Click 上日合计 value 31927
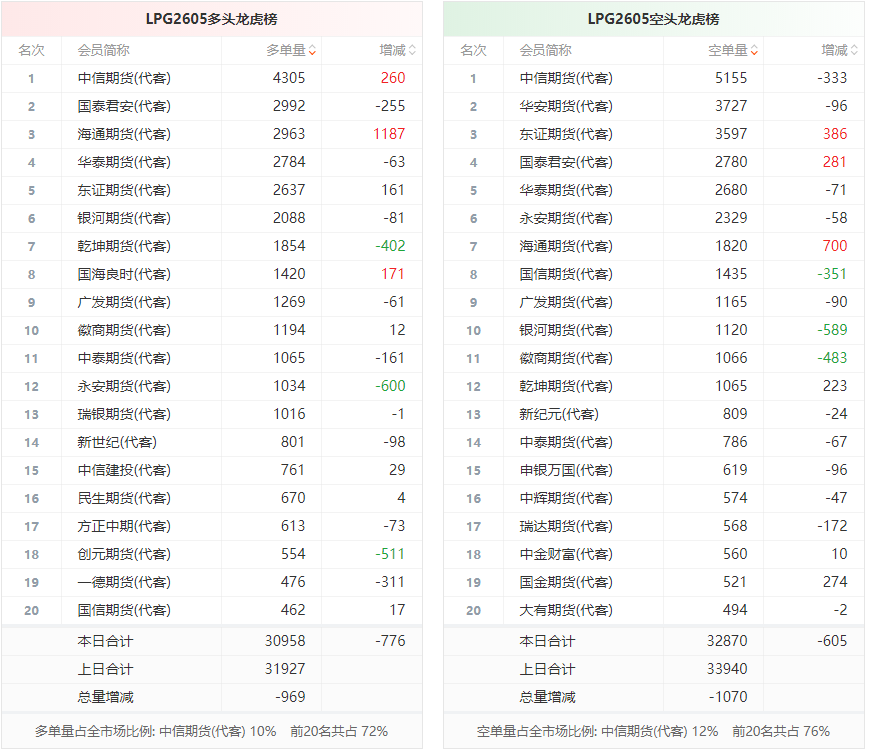The width and height of the screenshot is (872, 752). (285, 669)
